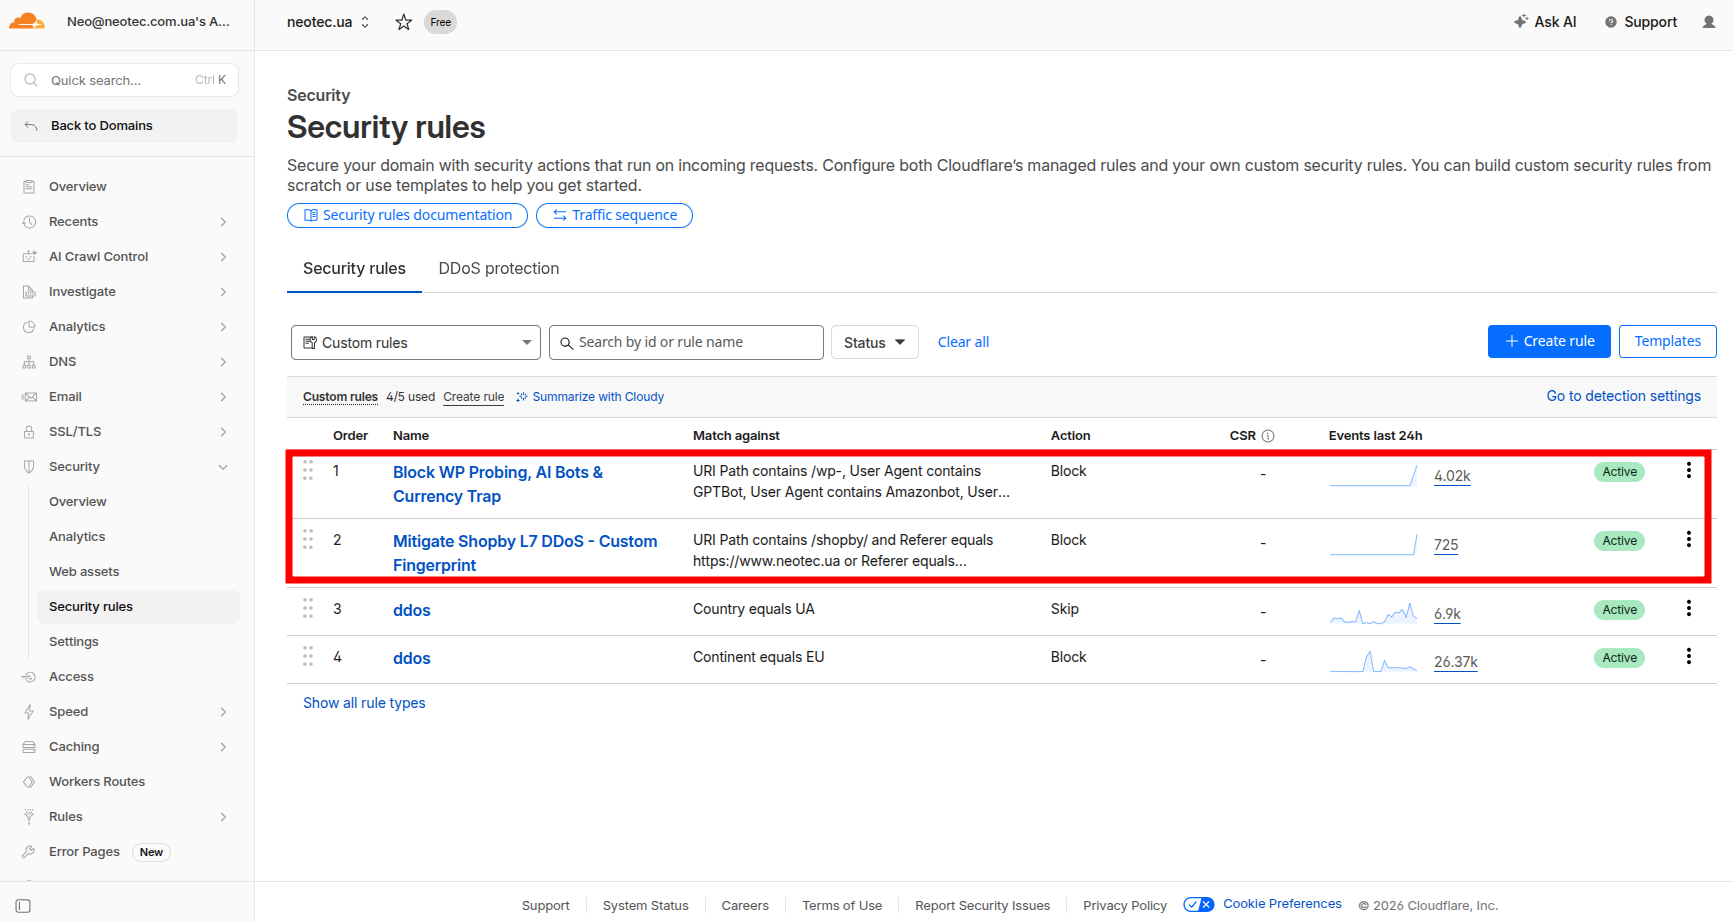
Task: View 6.9k events for UA rule
Action: [1447, 614]
